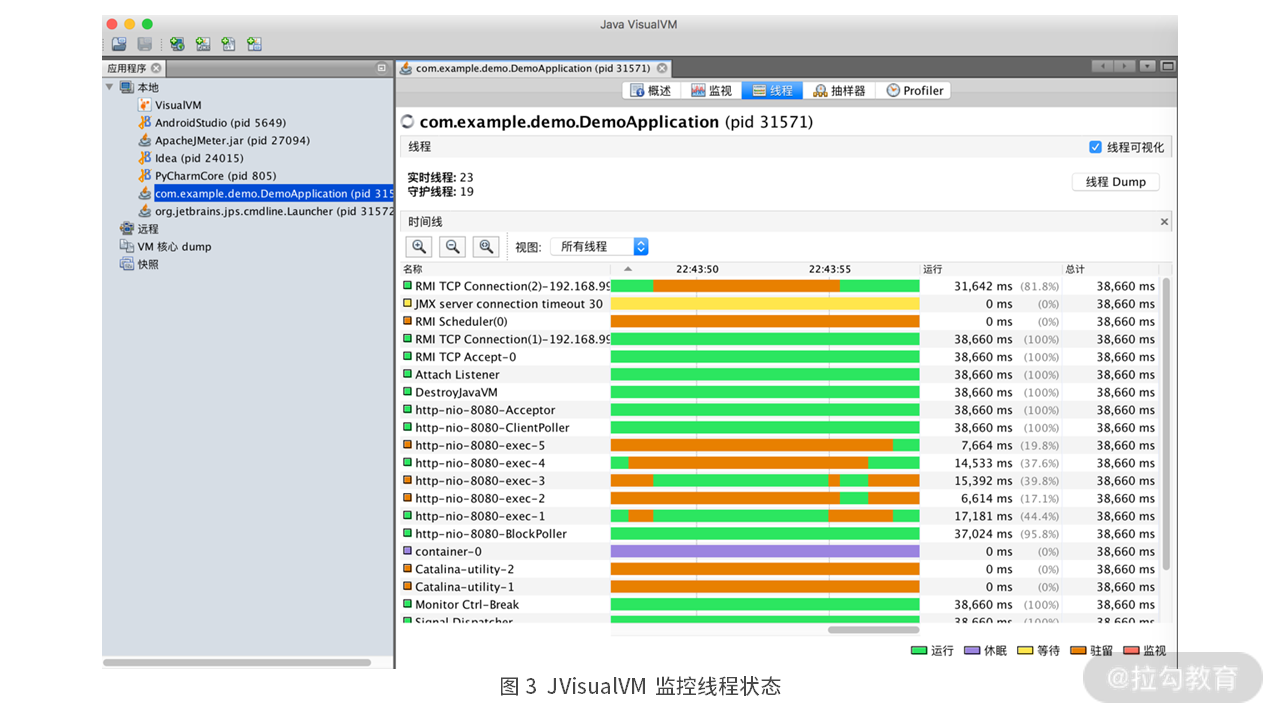Select org.jetbrains.jps.cmdline.Launcher in the tree
Viewport: 1280px width, 720px height.
point(275,211)
